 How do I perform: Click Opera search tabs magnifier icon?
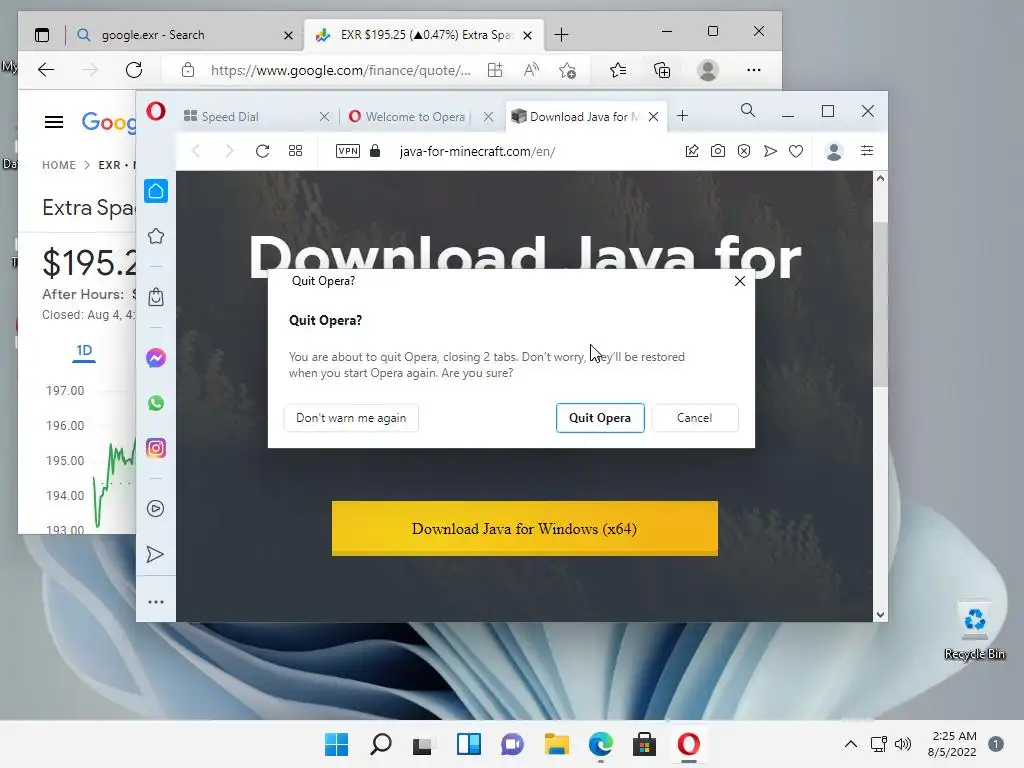(x=748, y=110)
